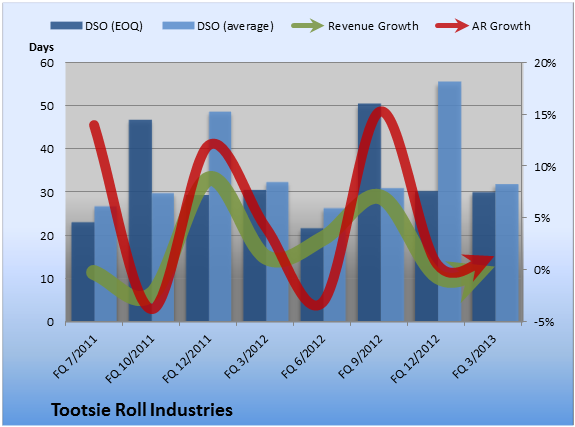Click the red AR Growth legend arrow

(452, 26)
